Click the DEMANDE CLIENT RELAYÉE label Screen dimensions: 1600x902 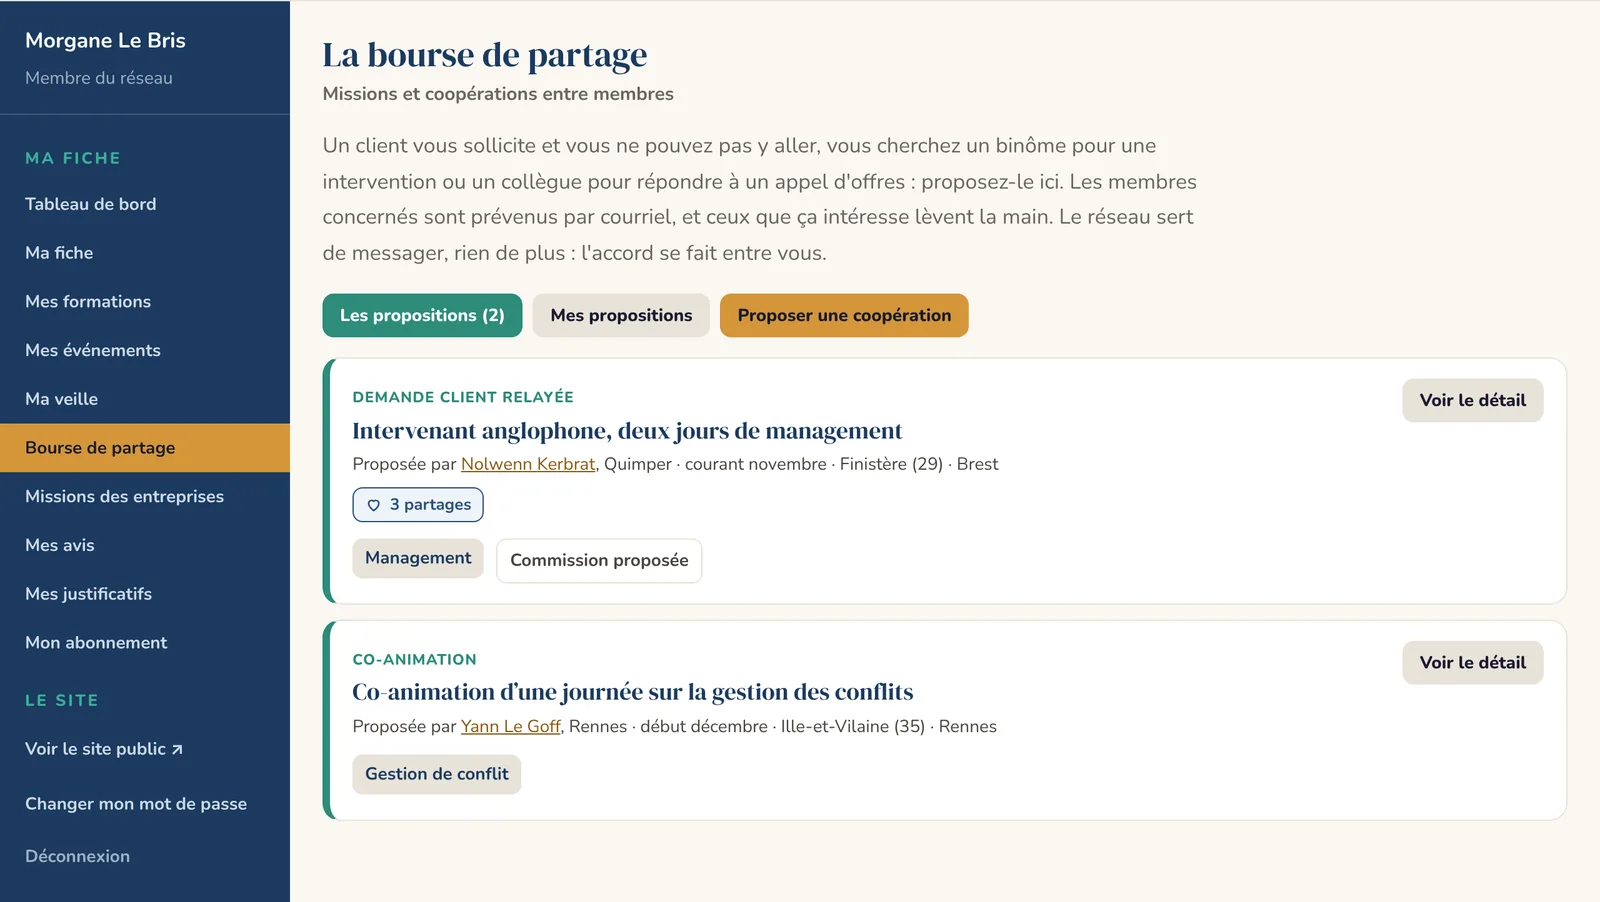tap(463, 397)
